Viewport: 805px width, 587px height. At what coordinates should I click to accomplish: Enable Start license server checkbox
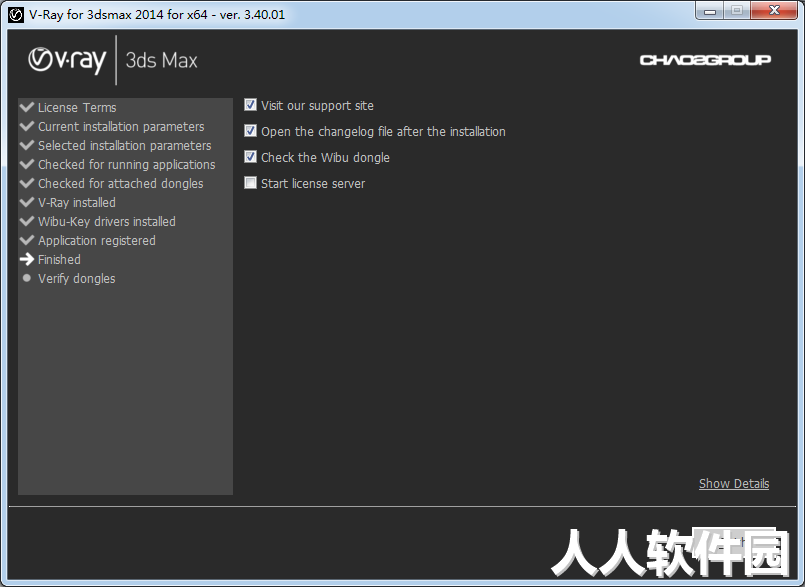250,183
